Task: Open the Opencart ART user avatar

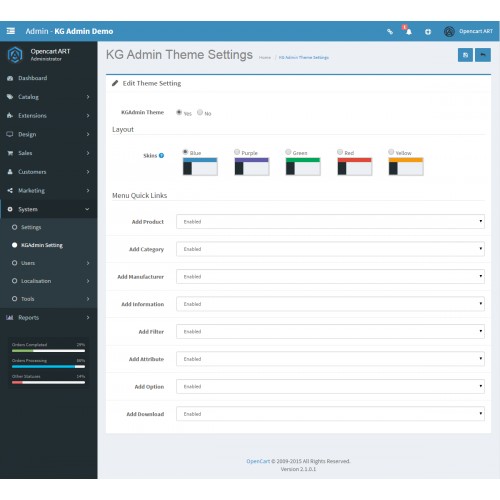Action: [x=449, y=32]
